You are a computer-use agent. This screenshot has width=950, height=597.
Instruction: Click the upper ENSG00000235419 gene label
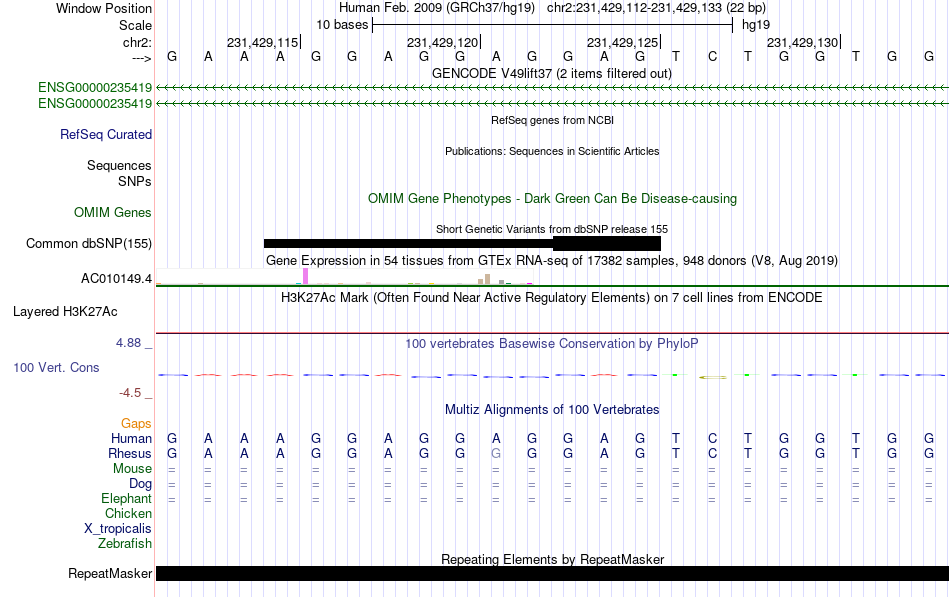(95, 87)
